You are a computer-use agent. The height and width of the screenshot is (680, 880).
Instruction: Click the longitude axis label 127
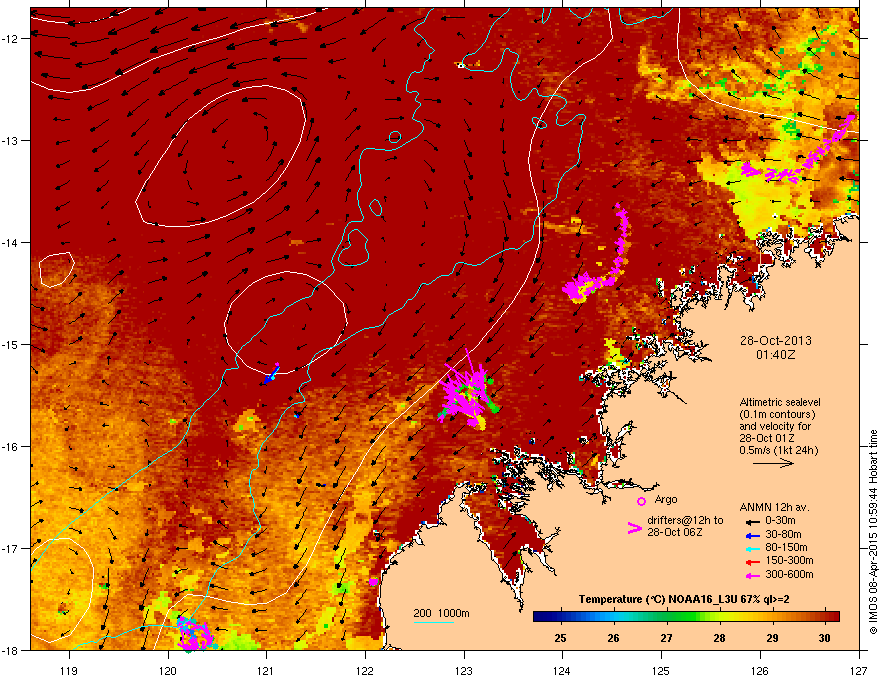pos(858,670)
